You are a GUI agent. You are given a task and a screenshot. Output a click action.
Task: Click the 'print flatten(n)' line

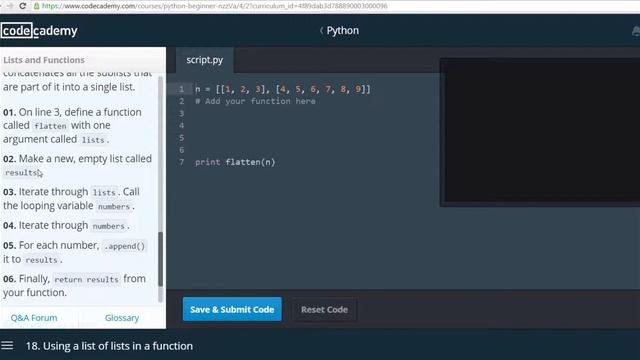pos(235,162)
